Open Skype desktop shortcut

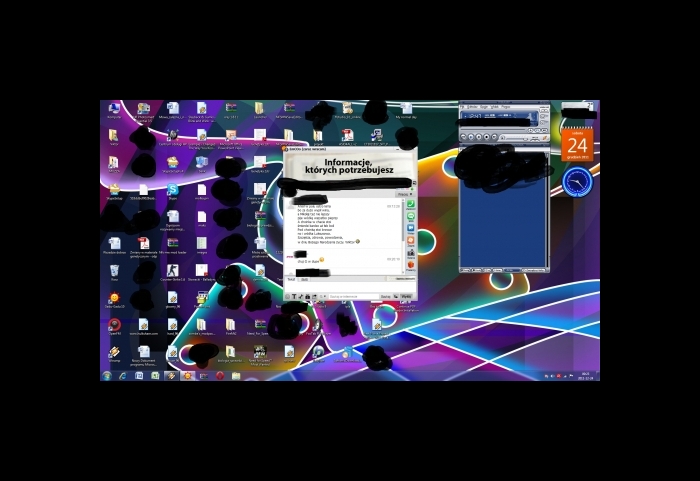(x=172, y=189)
